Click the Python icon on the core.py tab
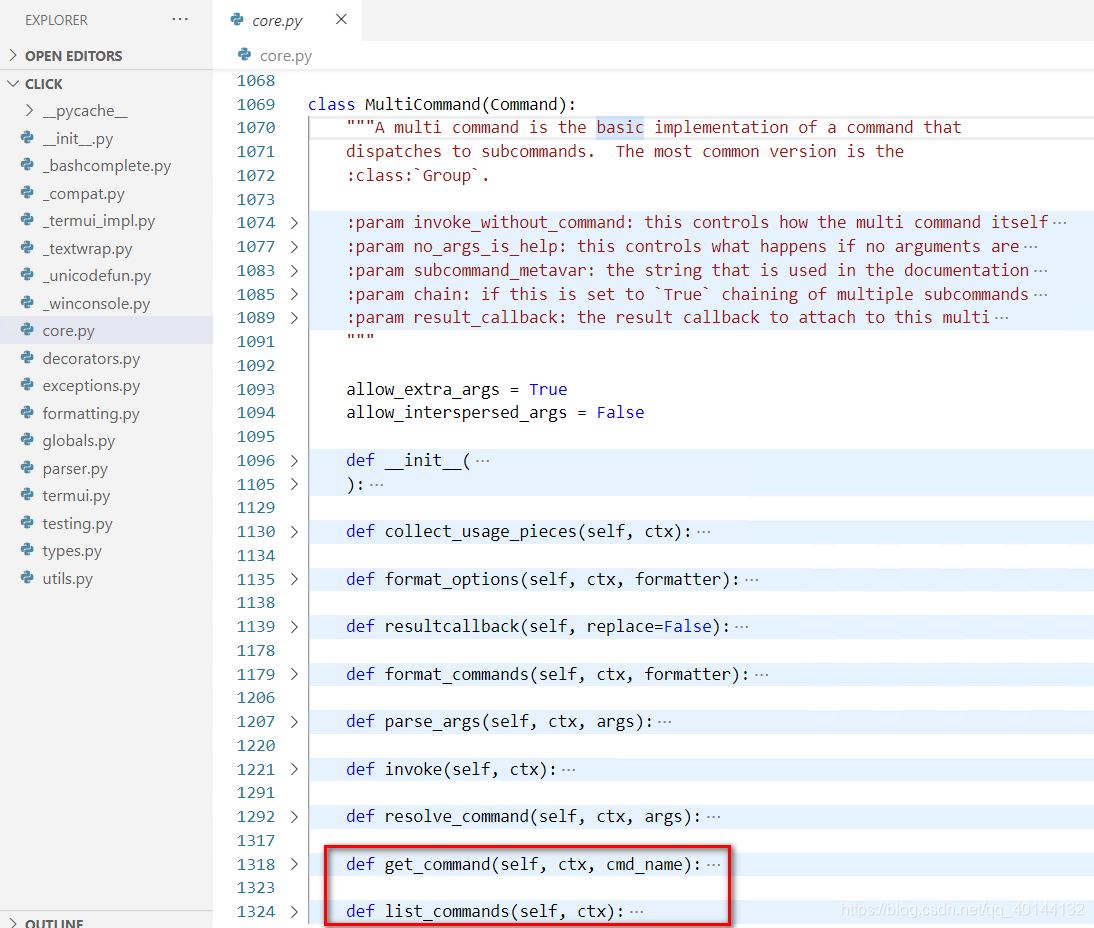Screen dimensions: 1094x928 (x=236, y=19)
